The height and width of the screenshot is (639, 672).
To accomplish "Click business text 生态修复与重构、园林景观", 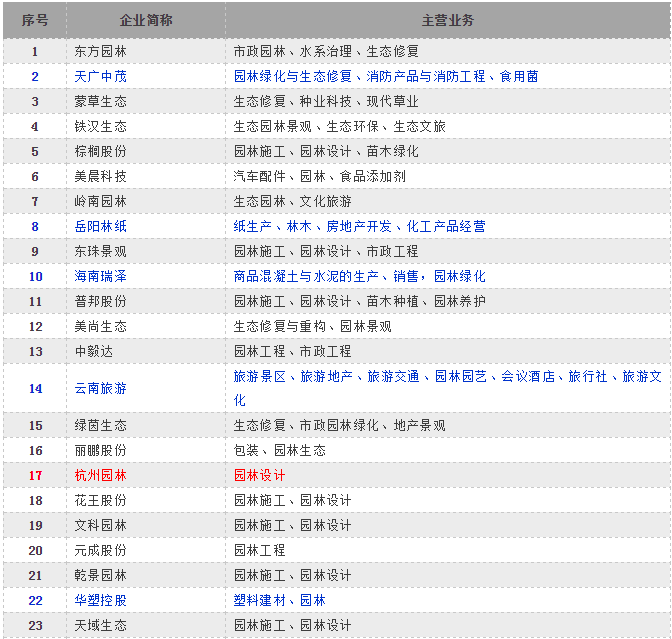I will tap(312, 326).
